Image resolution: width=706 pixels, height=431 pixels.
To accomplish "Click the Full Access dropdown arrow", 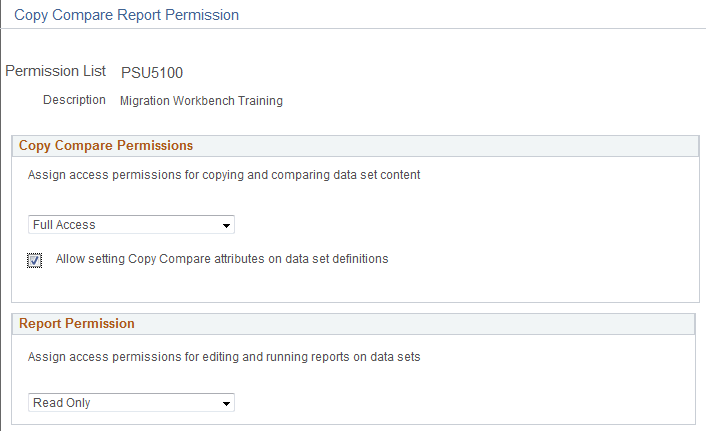I will click(227, 225).
